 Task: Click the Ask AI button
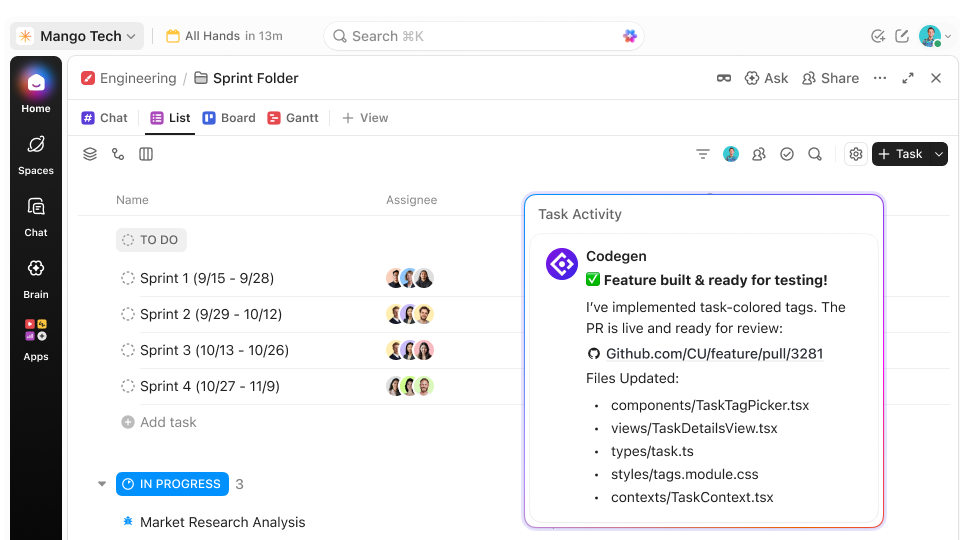[766, 78]
